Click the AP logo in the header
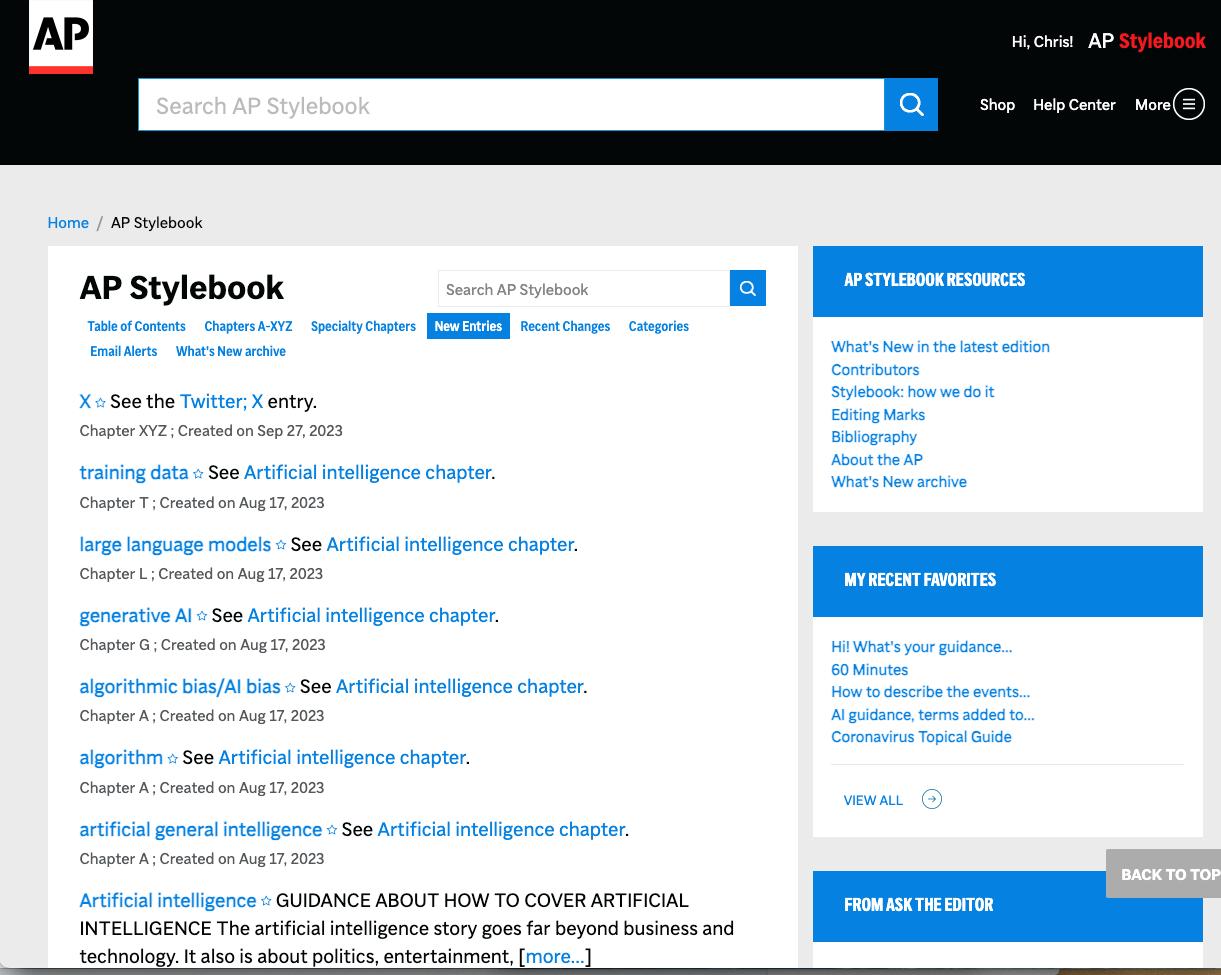 pos(61,36)
